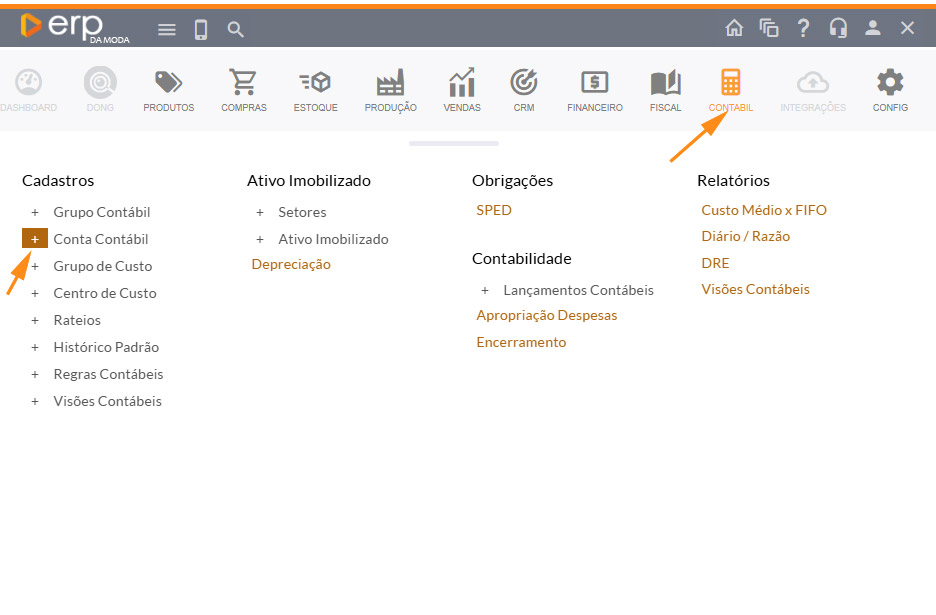Open the Produção factory module
Screen dimensions: 936x615
point(390,90)
